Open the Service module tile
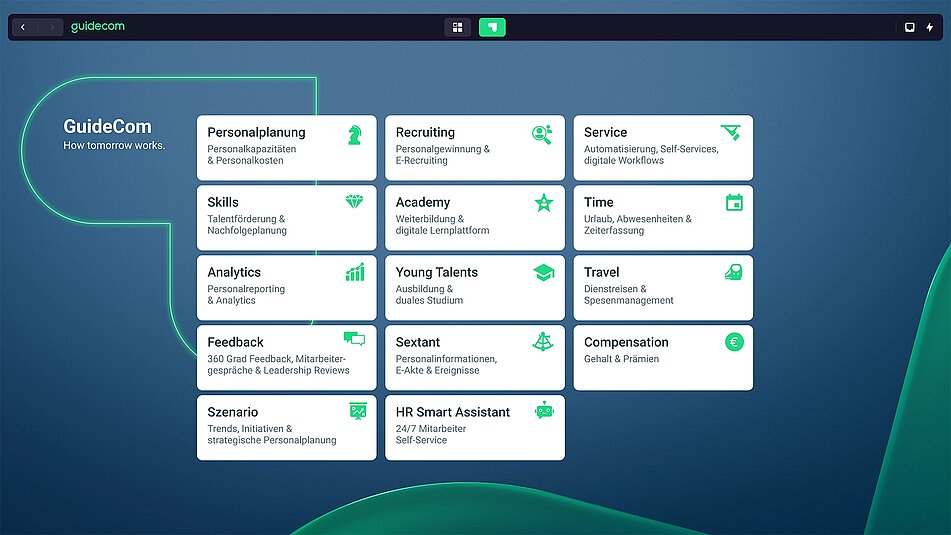 click(x=663, y=147)
